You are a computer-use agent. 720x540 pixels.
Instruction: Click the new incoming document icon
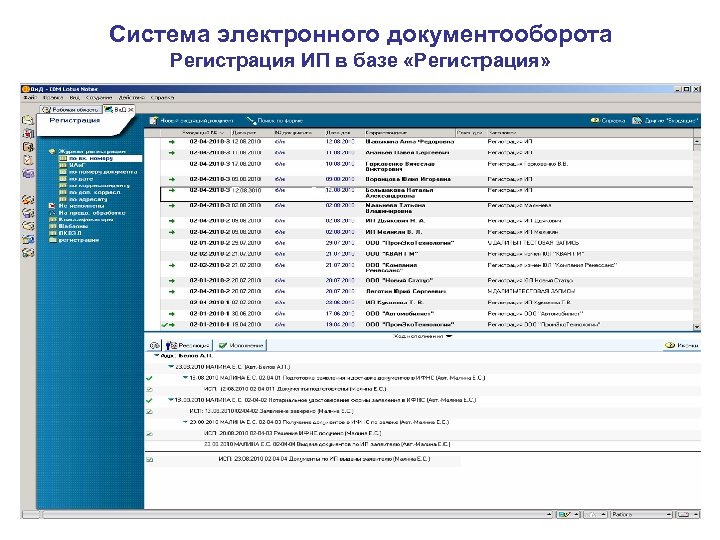(x=154, y=121)
